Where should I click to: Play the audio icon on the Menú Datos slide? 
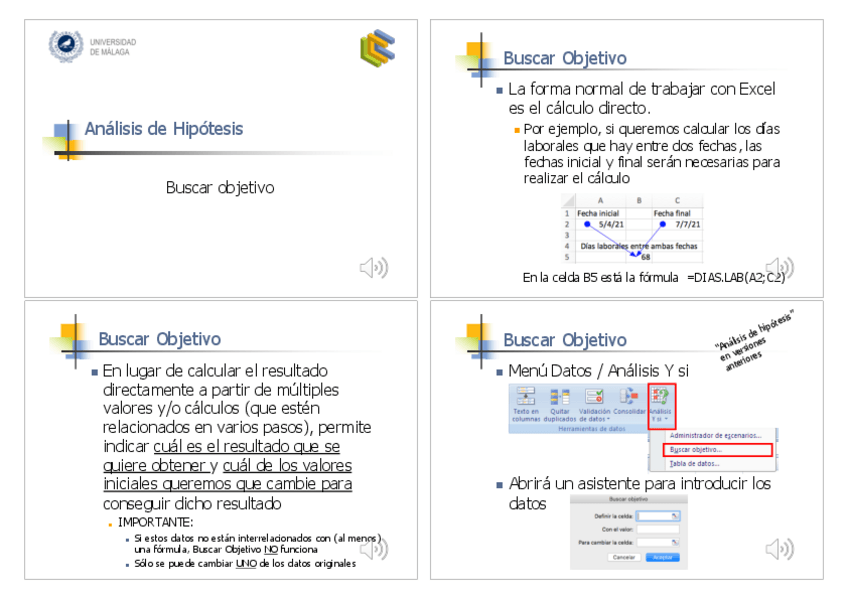click(x=780, y=549)
